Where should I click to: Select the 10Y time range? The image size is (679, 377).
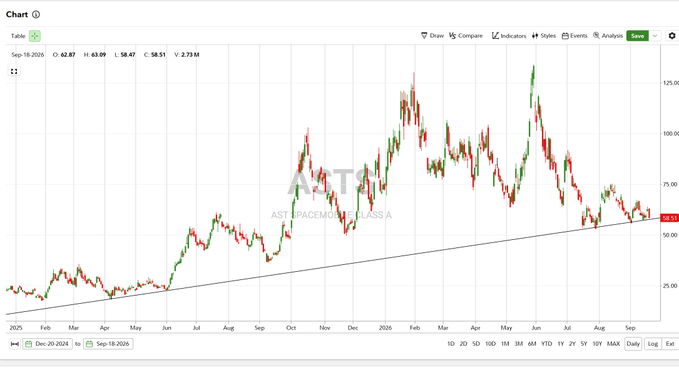597,344
